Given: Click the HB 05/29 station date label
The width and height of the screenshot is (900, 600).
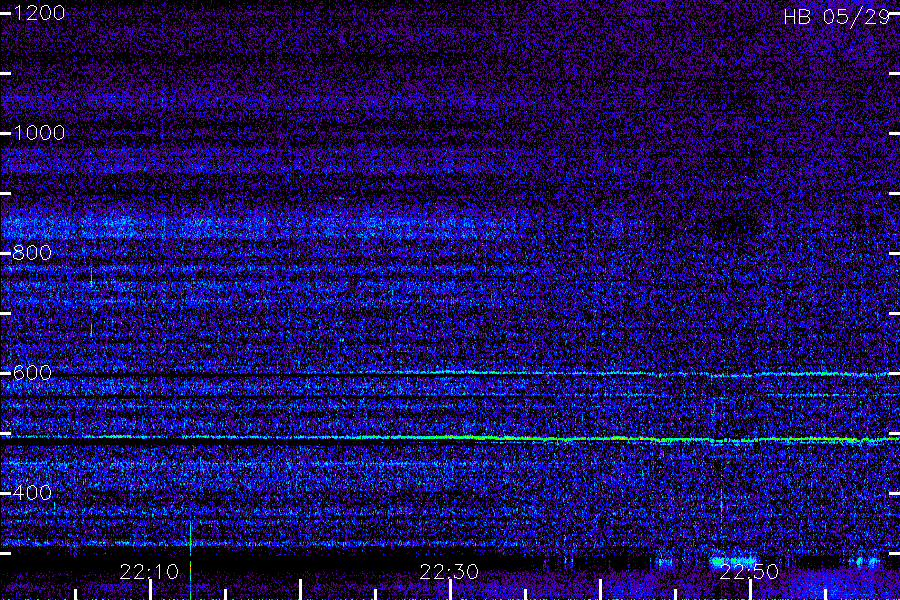Looking at the screenshot, I should pos(836,17).
